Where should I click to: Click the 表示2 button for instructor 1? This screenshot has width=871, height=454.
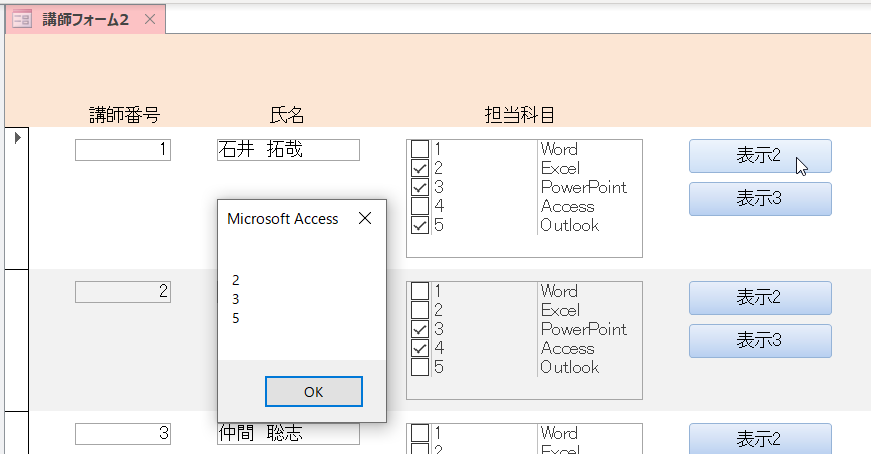click(x=760, y=156)
